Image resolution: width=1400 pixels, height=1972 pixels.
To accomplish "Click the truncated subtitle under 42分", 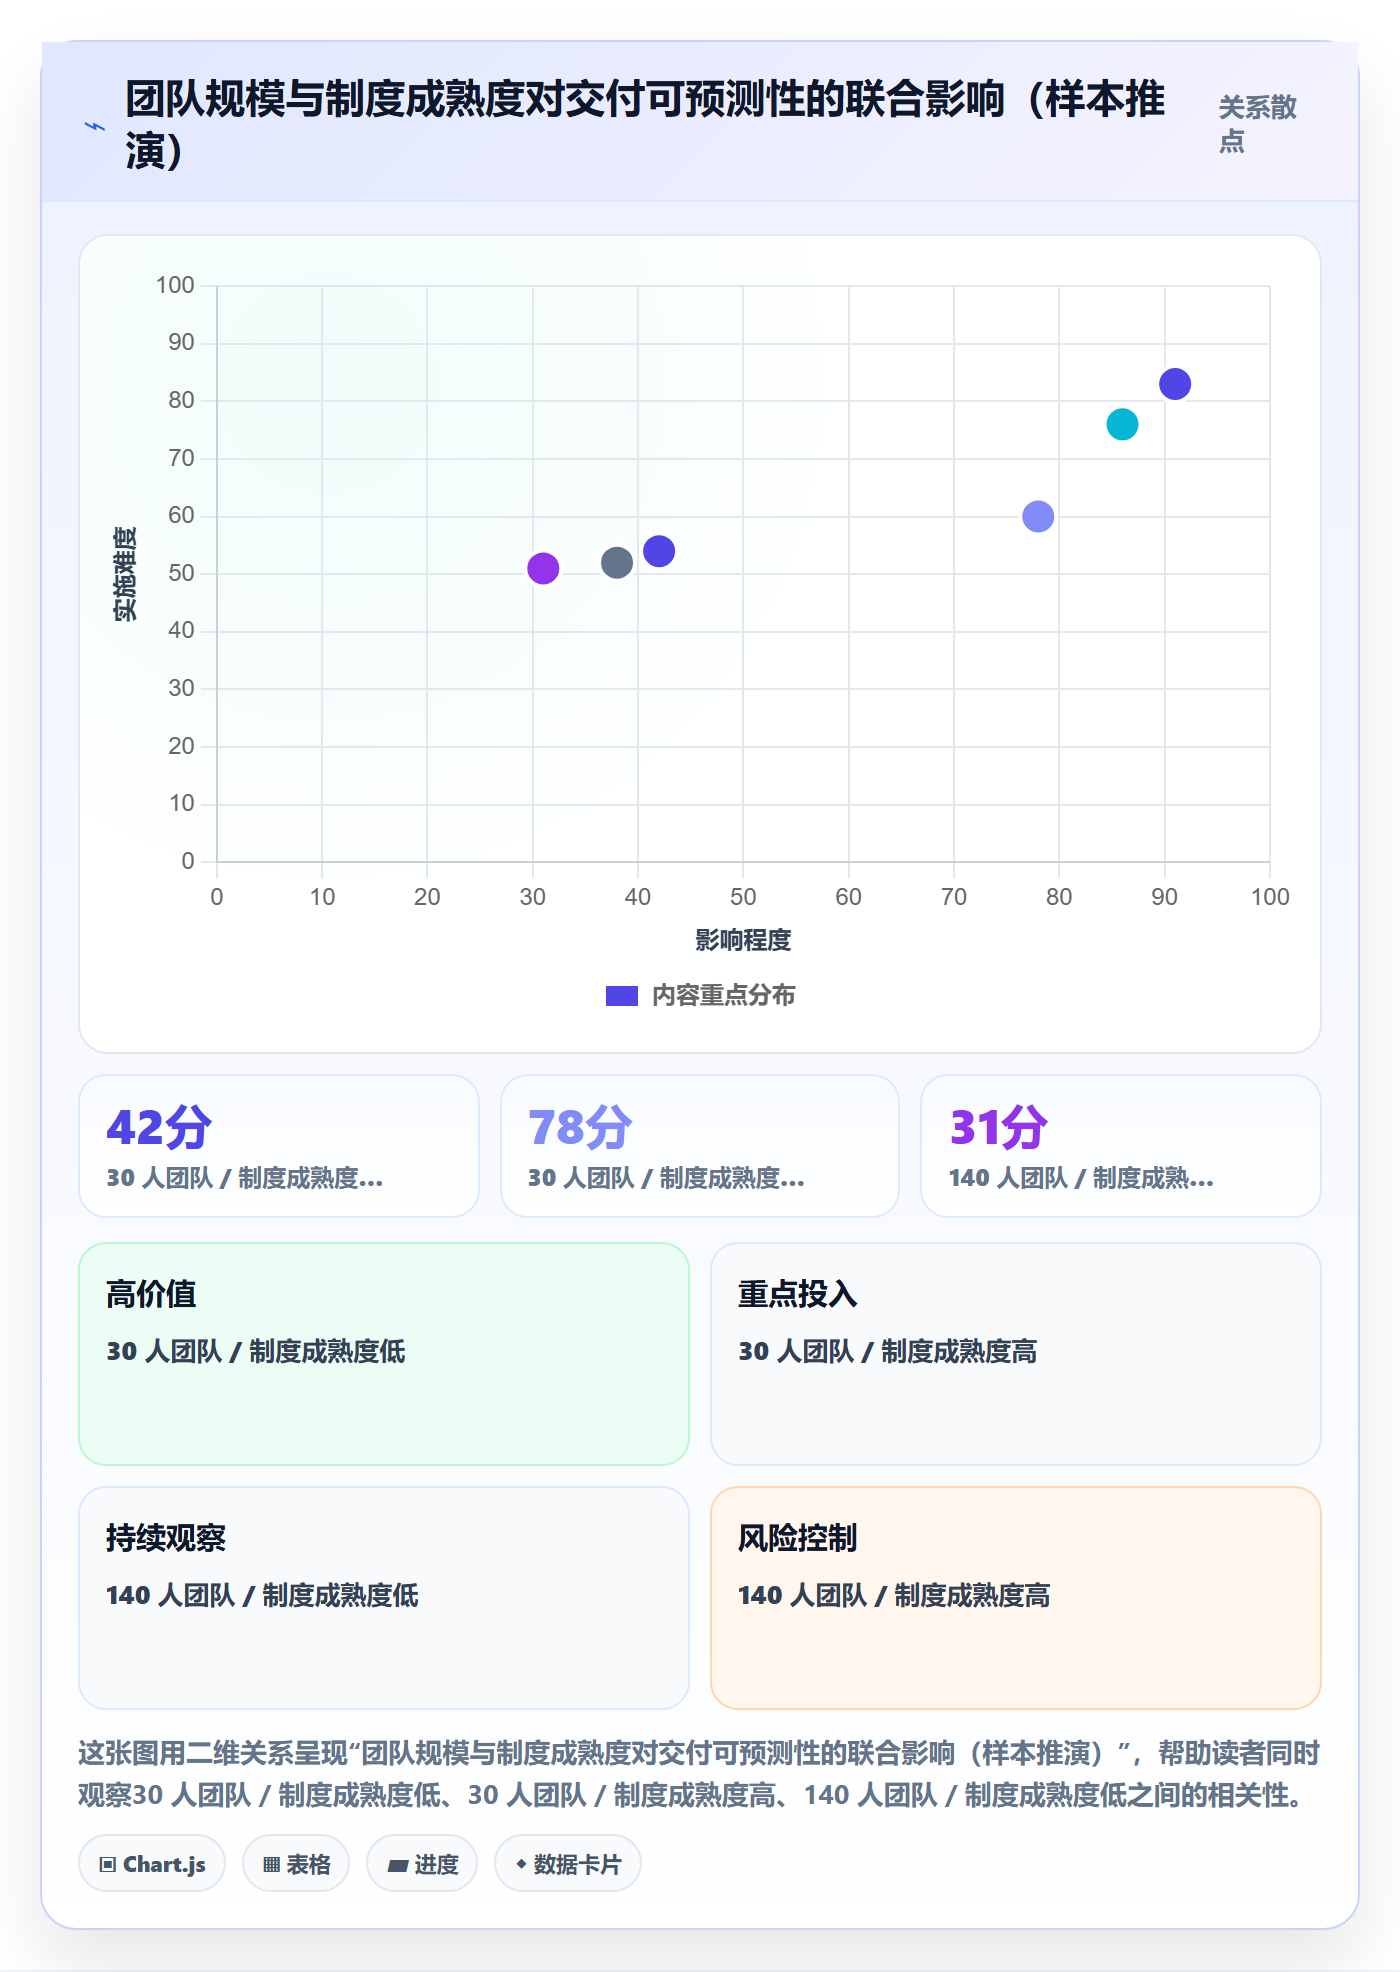I will [245, 1178].
